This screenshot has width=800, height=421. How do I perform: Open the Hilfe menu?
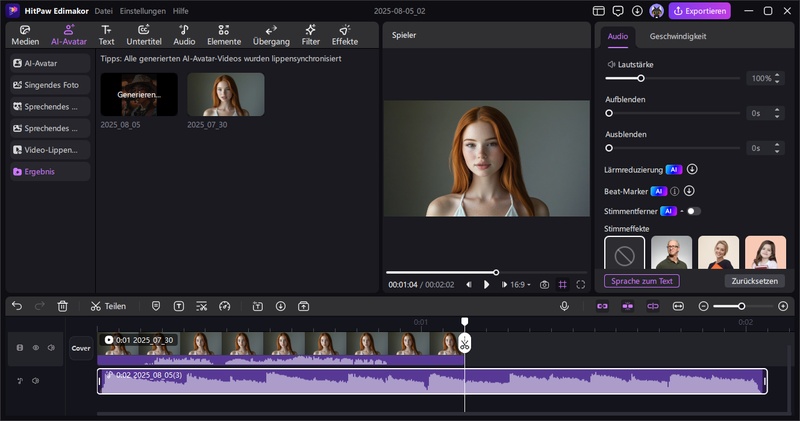[181, 11]
